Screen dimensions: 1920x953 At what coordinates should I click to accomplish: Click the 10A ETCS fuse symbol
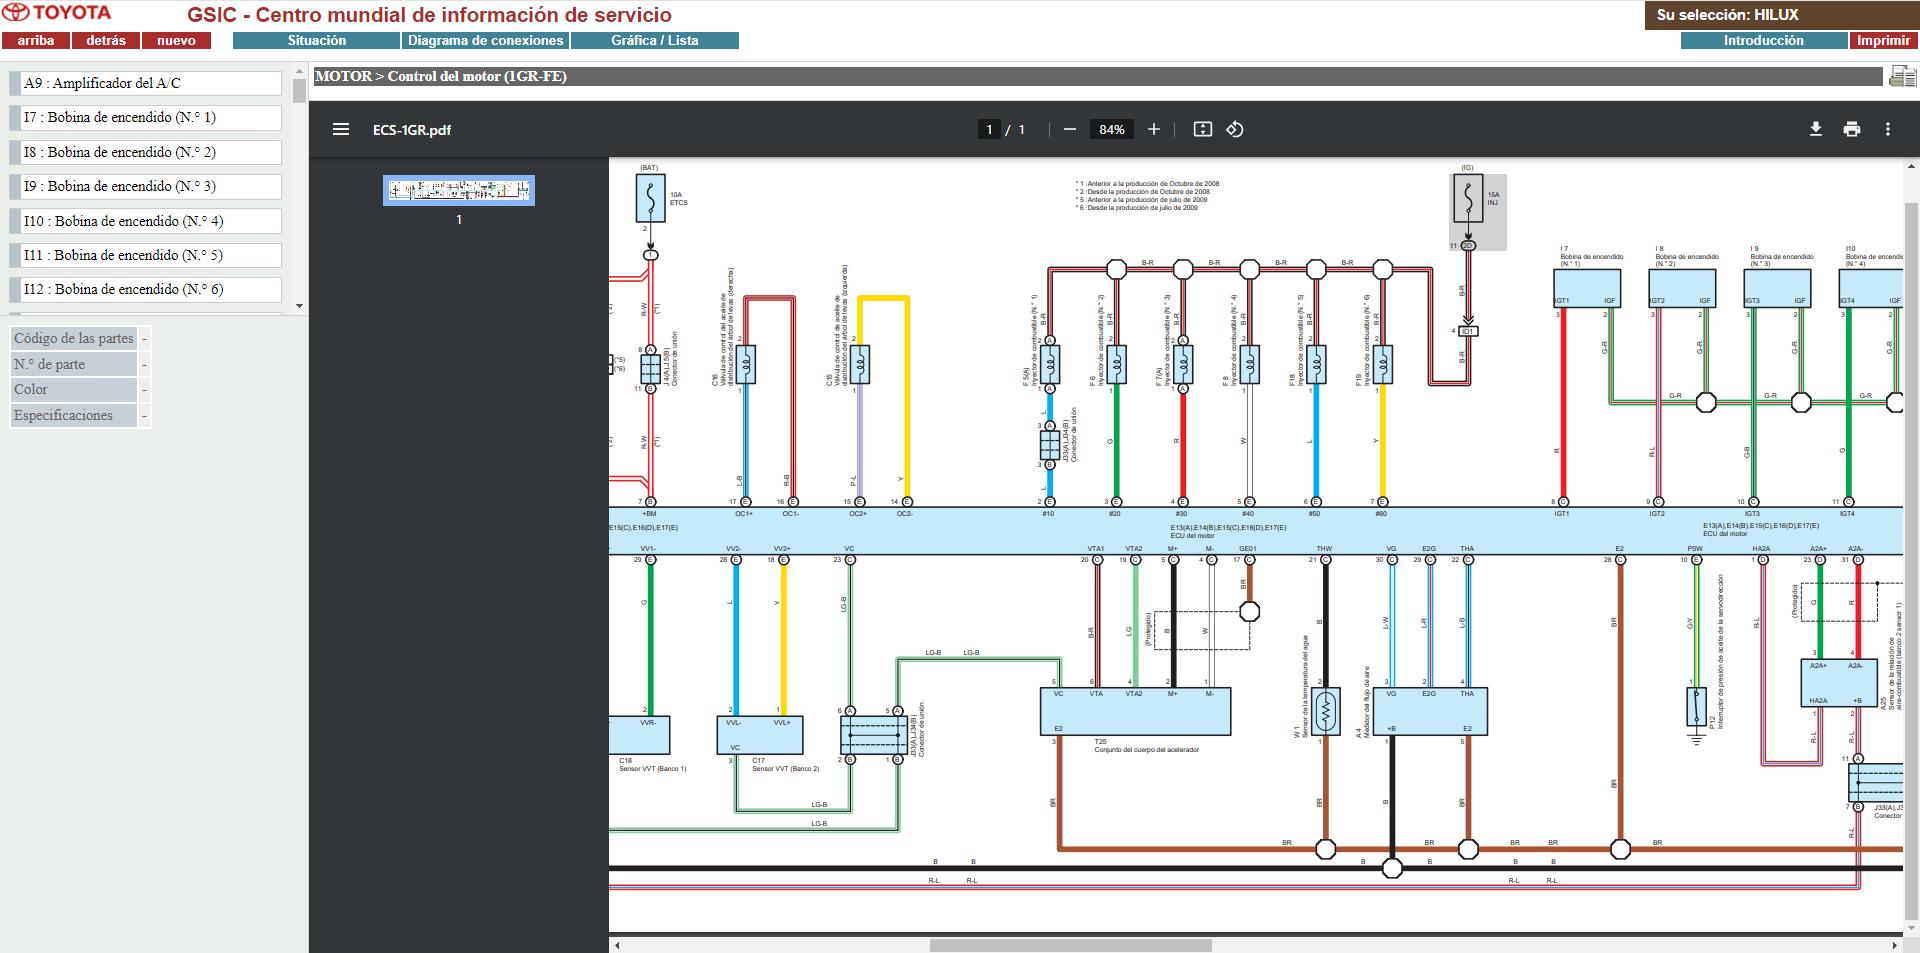[650, 198]
